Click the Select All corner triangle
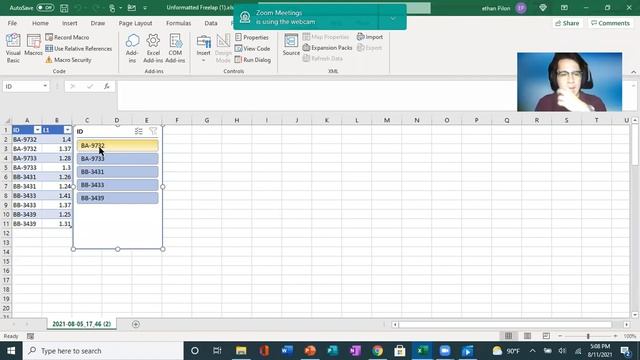 click(x=7, y=120)
